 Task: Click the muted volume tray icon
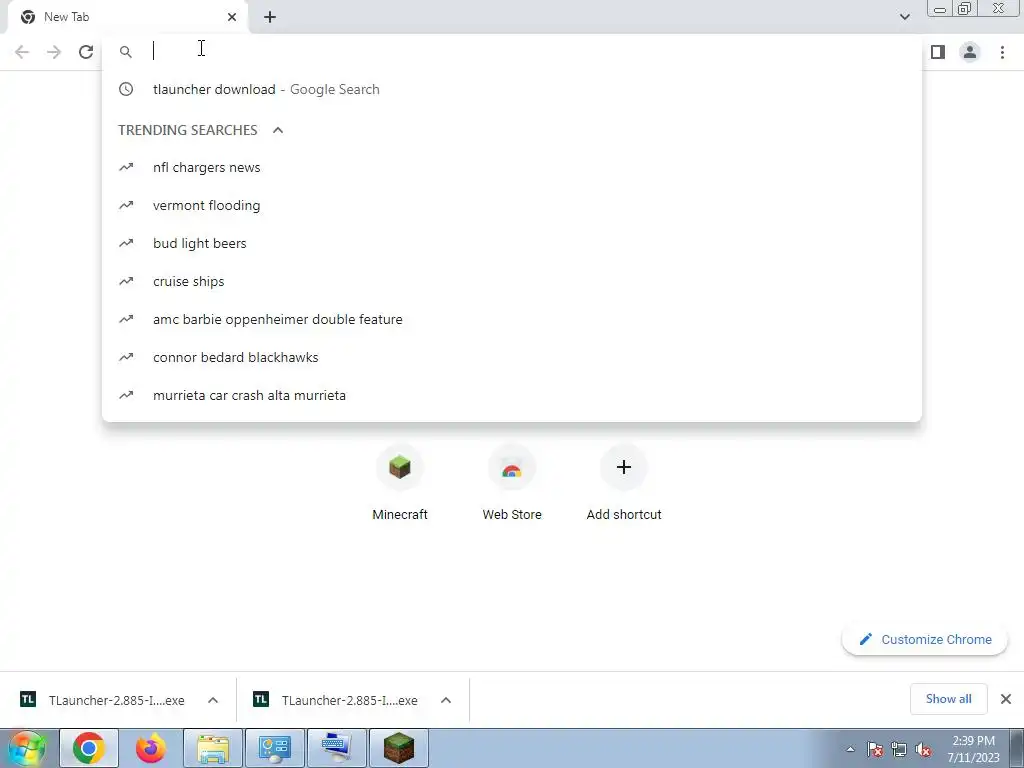[x=923, y=749]
